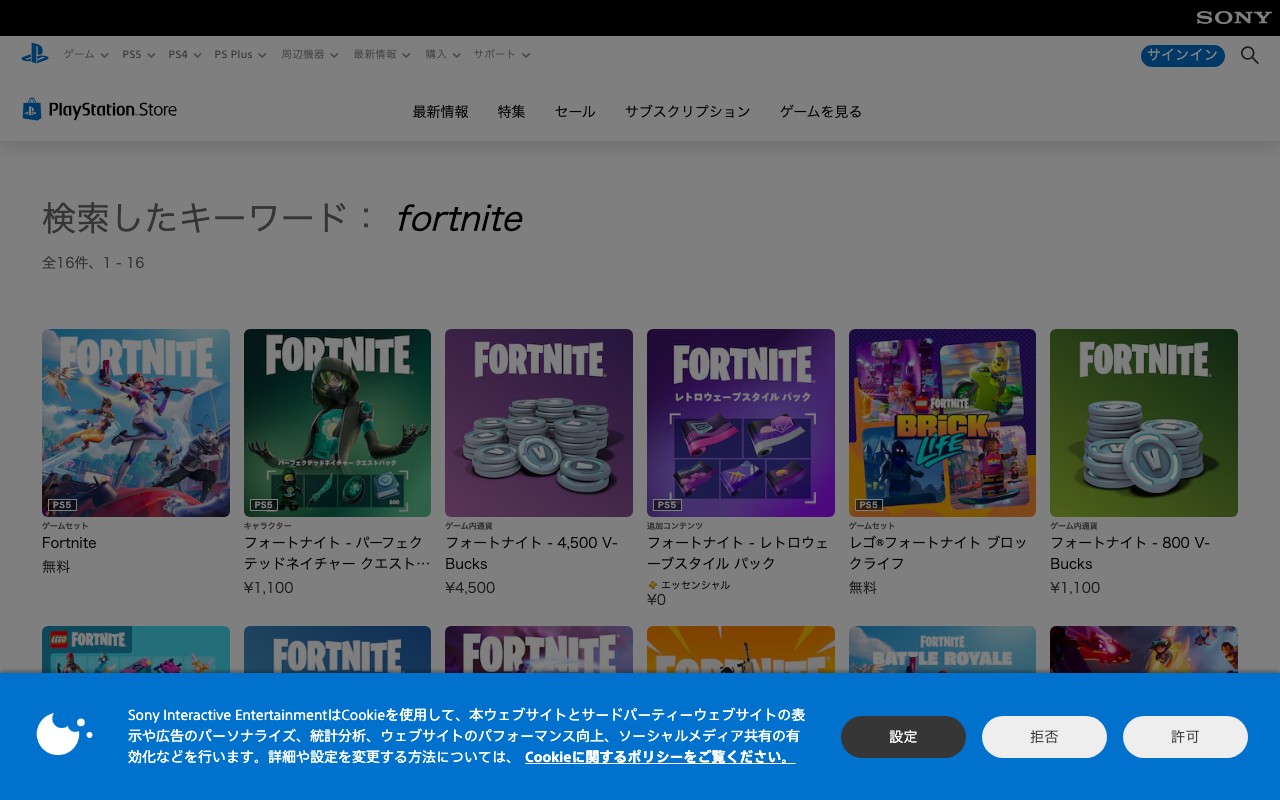Click the PlayStation logo icon

[35, 54]
